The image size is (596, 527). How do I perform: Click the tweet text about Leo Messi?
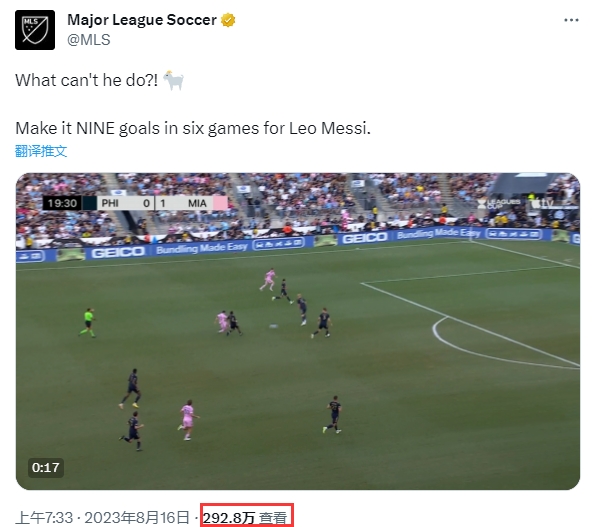tap(193, 128)
